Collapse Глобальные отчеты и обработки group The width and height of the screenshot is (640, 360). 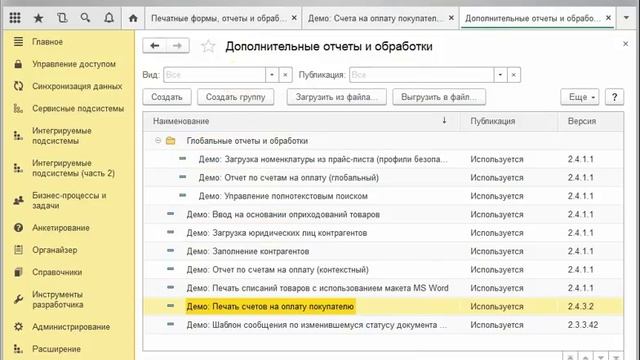pyautogui.click(x=158, y=141)
